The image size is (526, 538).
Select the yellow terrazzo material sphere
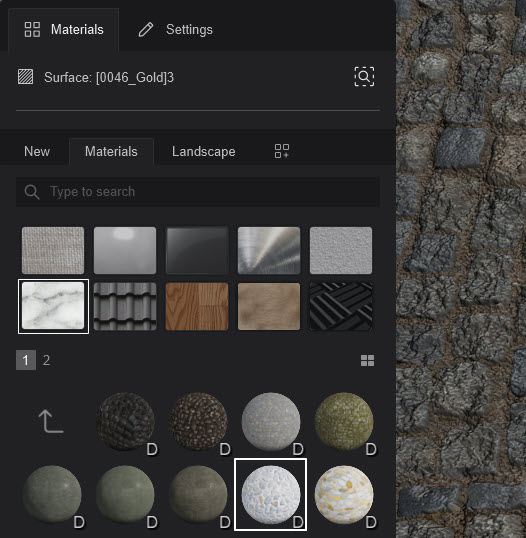coord(344,494)
